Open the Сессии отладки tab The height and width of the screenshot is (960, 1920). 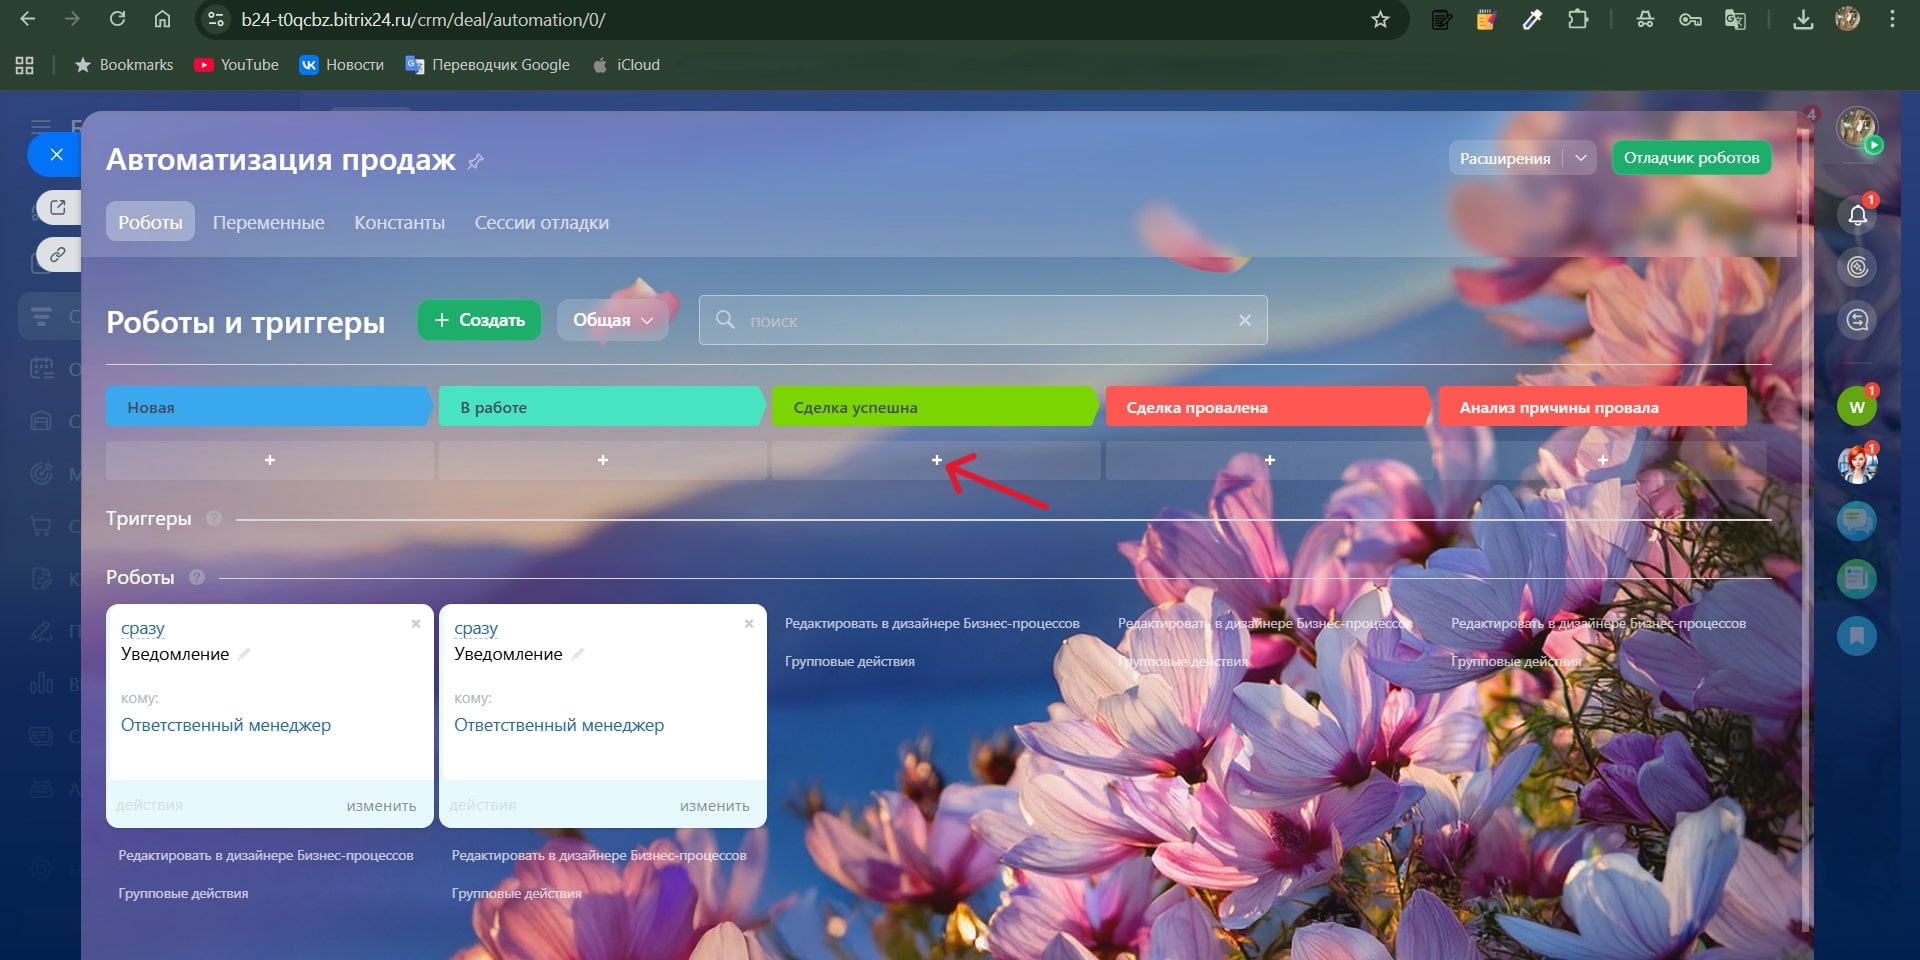[541, 222]
